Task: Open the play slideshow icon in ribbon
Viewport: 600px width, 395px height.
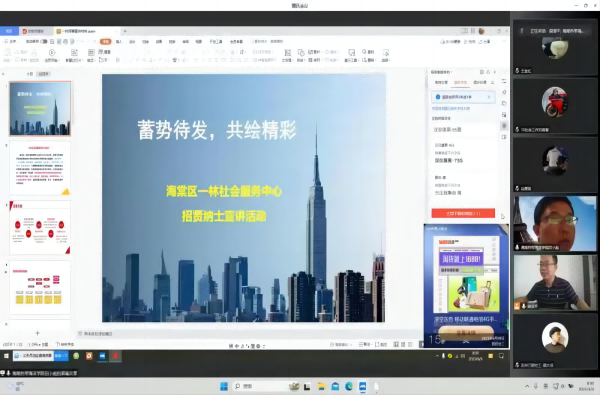Action: tap(52, 52)
